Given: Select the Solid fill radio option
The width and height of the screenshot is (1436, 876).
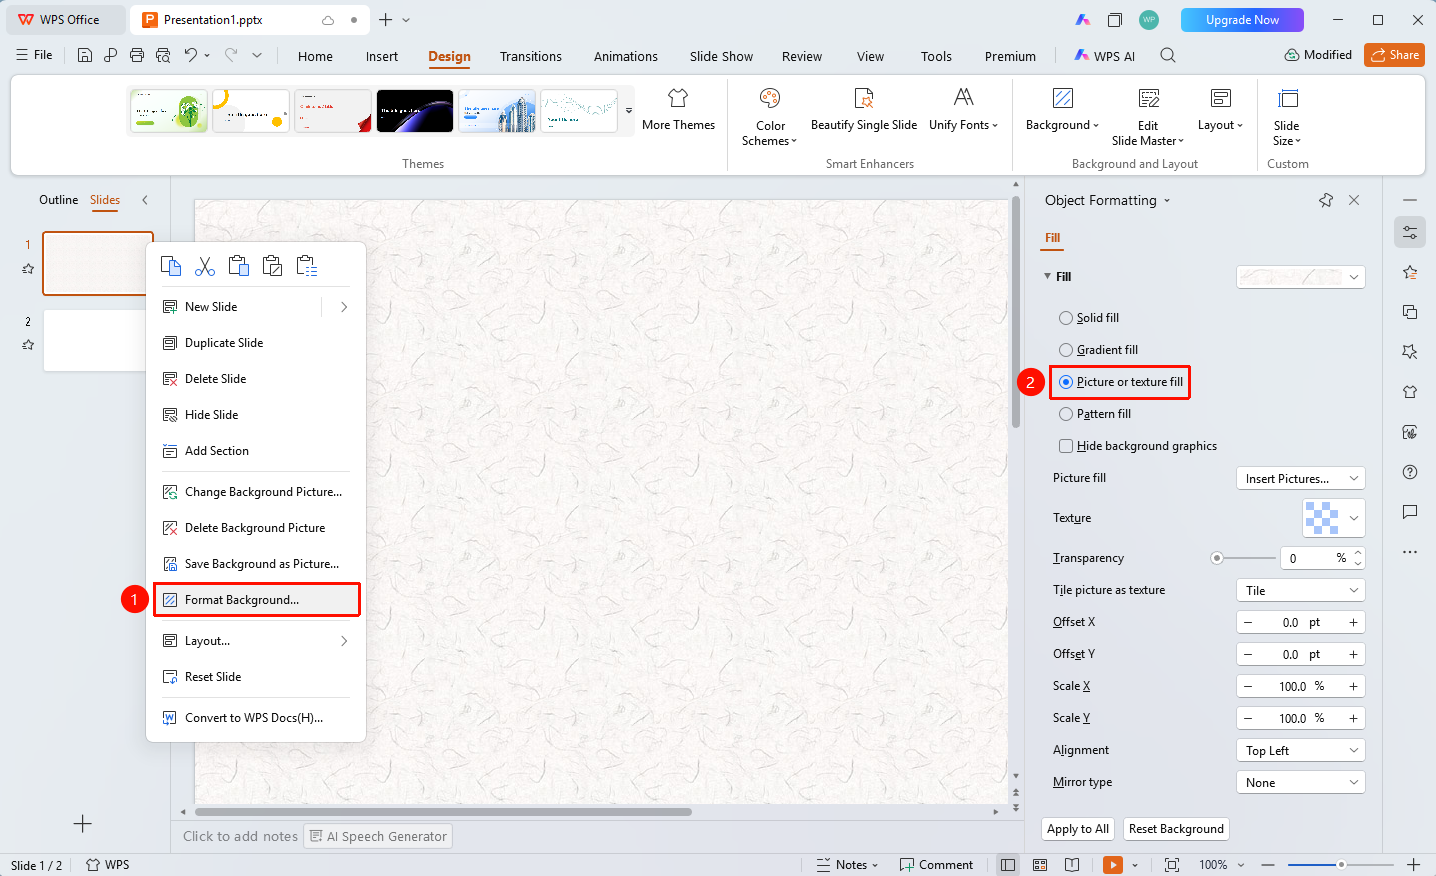Looking at the screenshot, I should 1066,318.
